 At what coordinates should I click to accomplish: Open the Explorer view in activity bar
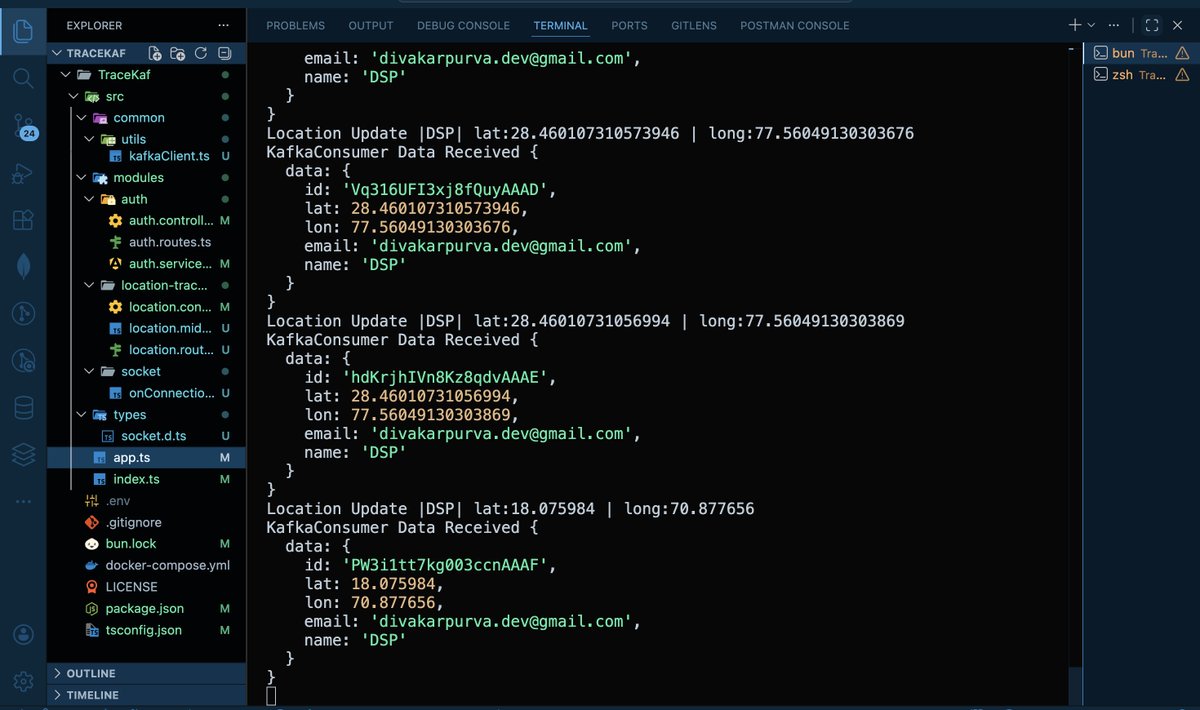pos(23,30)
